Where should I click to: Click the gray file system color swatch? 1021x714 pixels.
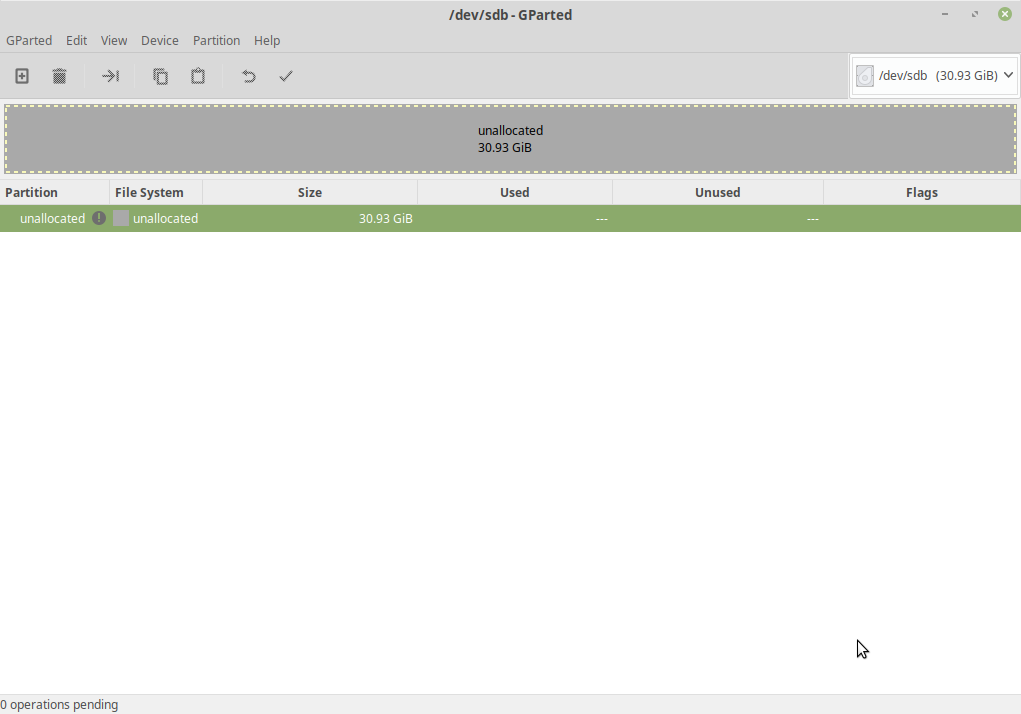pos(120,218)
